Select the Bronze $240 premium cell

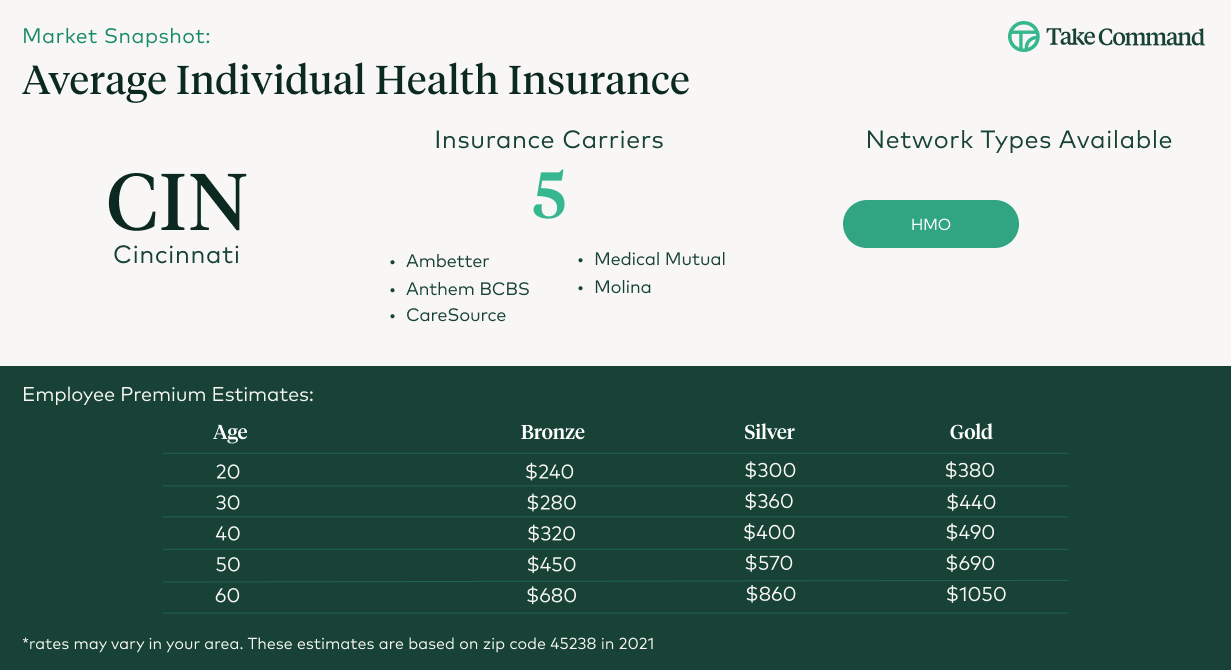(550, 471)
